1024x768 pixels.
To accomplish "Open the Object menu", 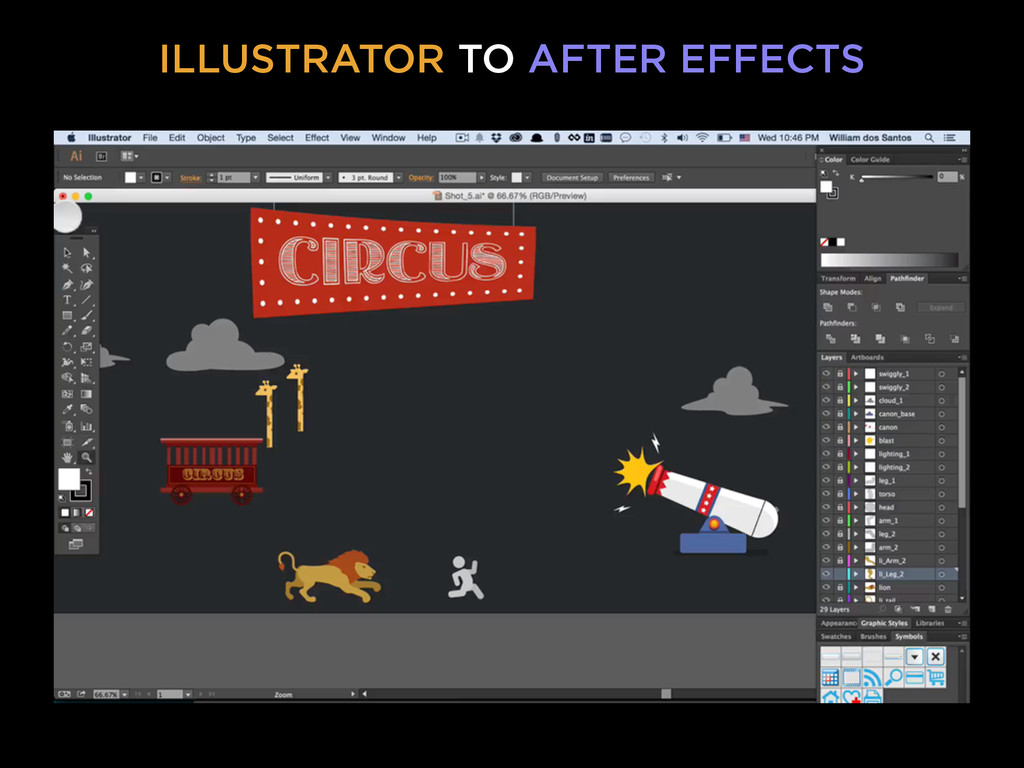I will tap(210, 138).
